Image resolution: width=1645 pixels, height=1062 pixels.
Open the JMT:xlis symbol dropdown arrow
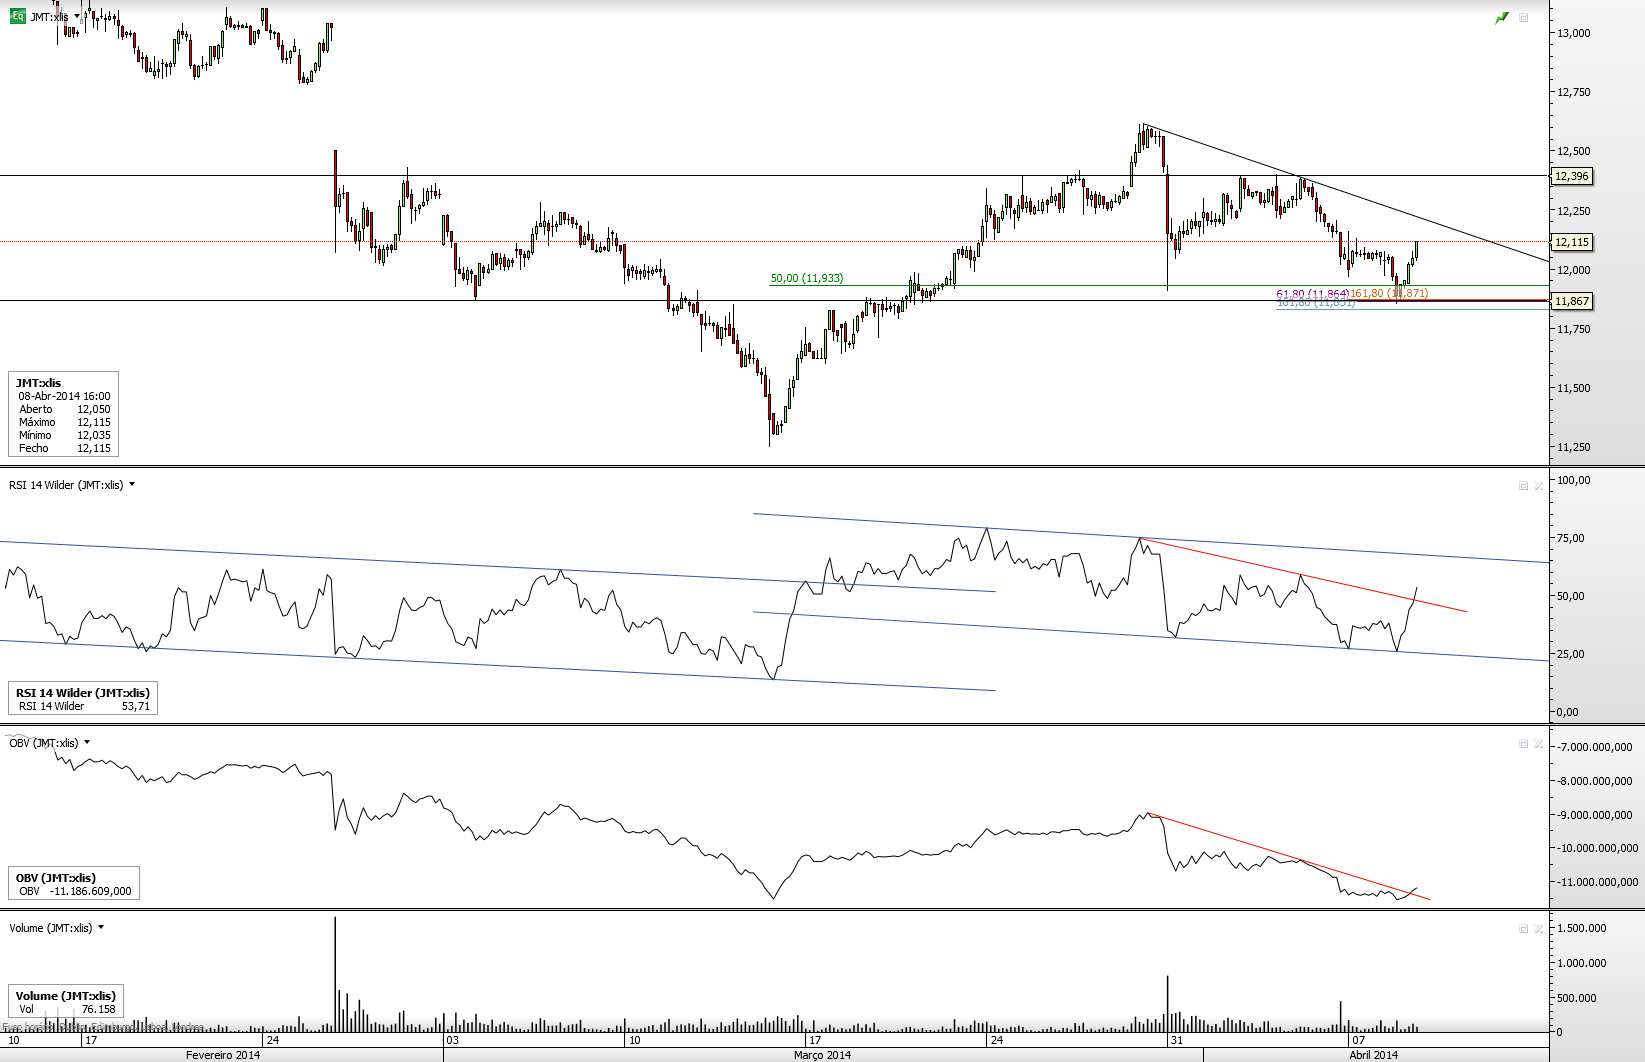[x=77, y=17]
